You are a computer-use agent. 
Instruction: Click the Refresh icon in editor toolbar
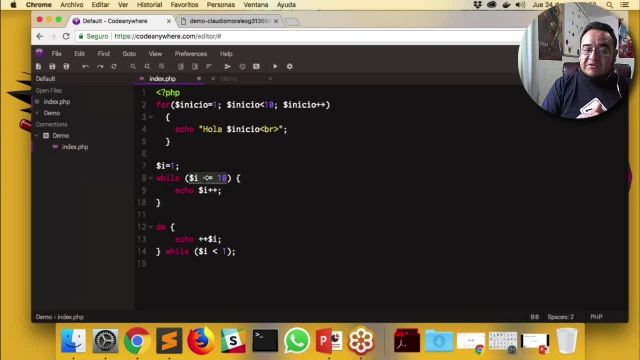coord(114,66)
